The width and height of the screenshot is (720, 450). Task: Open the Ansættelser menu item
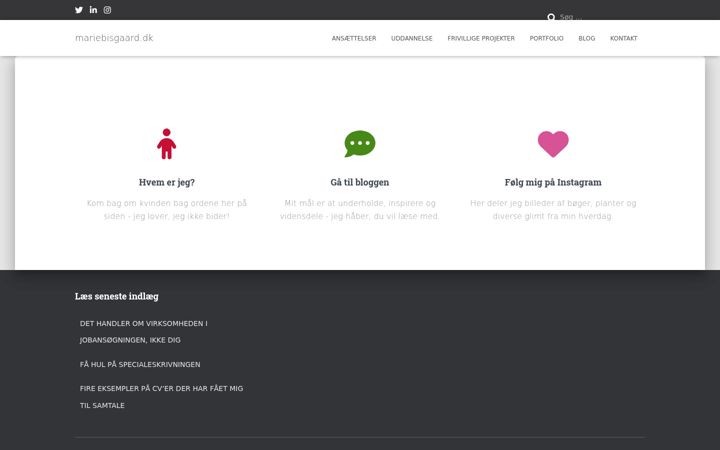[354, 39]
